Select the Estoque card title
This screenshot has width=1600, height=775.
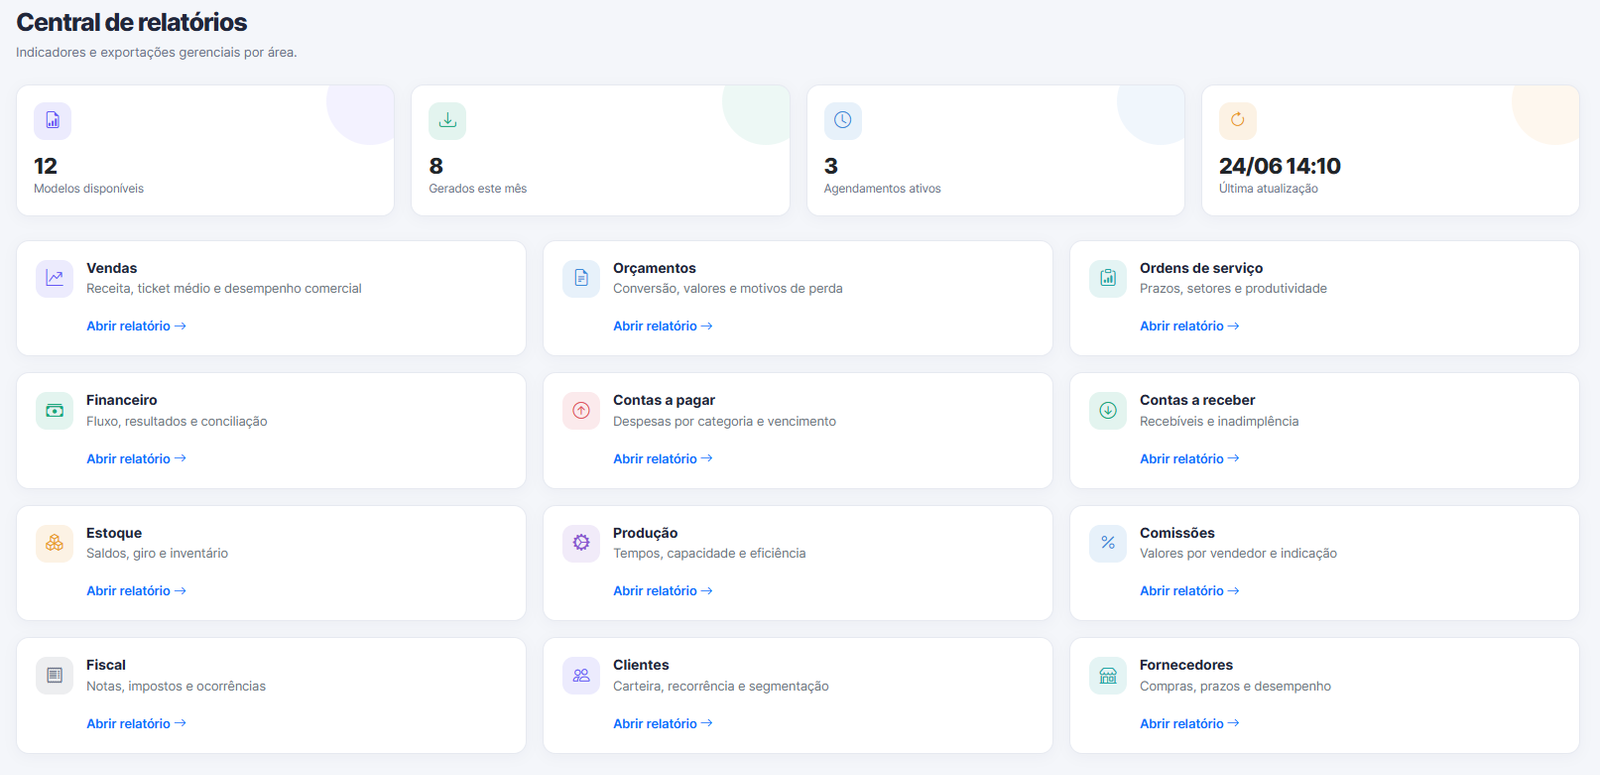pyautogui.click(x=114, y=533)
